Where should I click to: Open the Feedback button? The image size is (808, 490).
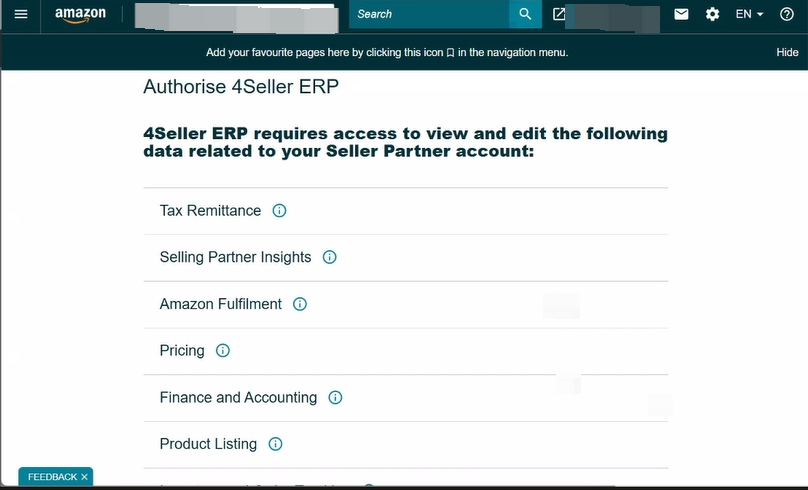click(x=51, y=477)
